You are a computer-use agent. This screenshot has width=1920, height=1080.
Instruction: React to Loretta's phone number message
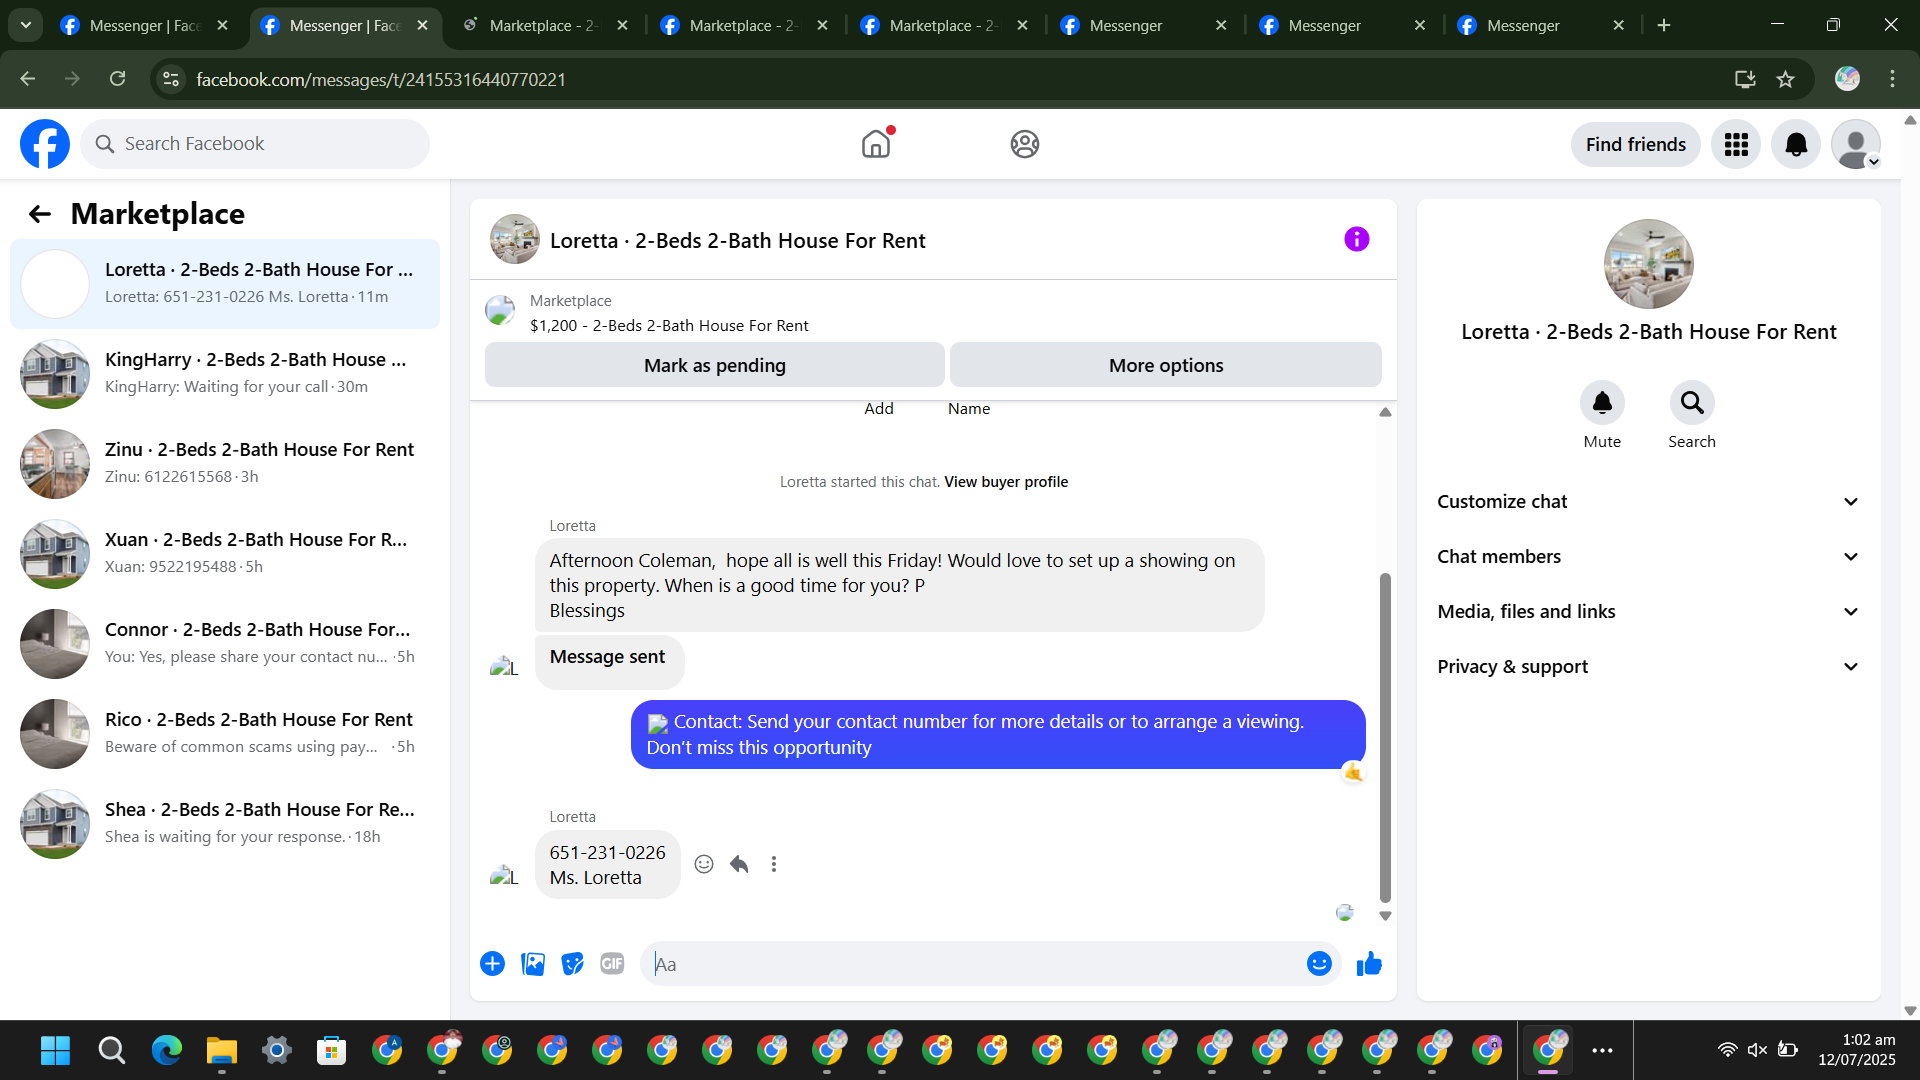[704, 864]
